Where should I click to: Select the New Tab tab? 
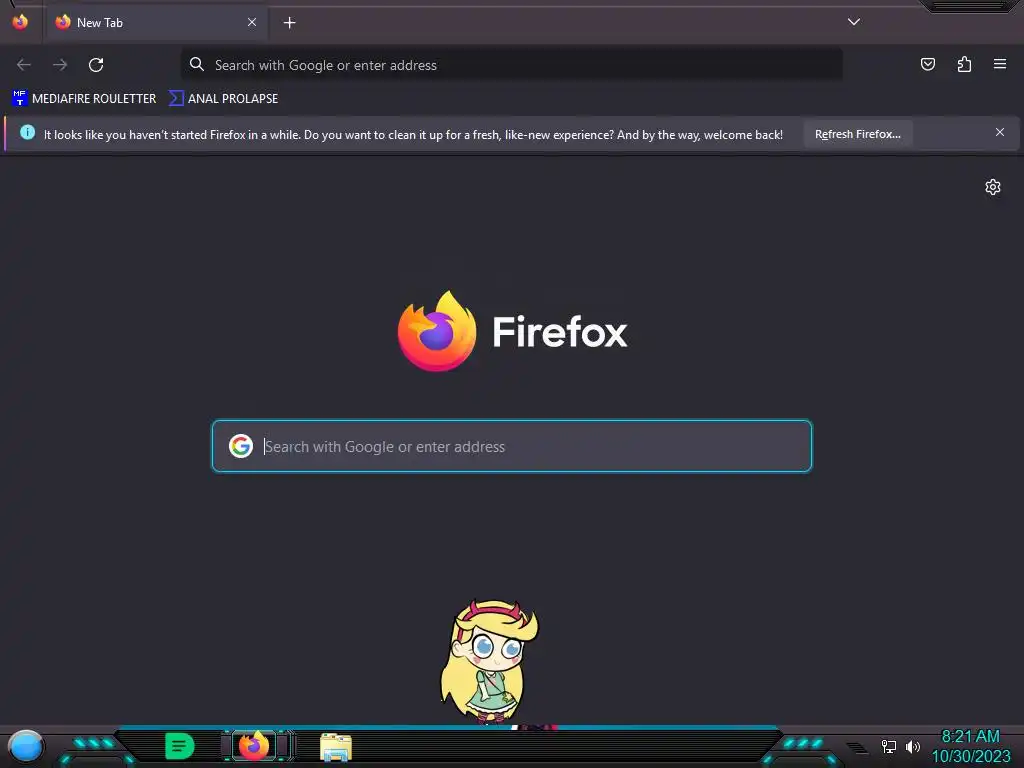pyautogui.click(x=155, y=23)
